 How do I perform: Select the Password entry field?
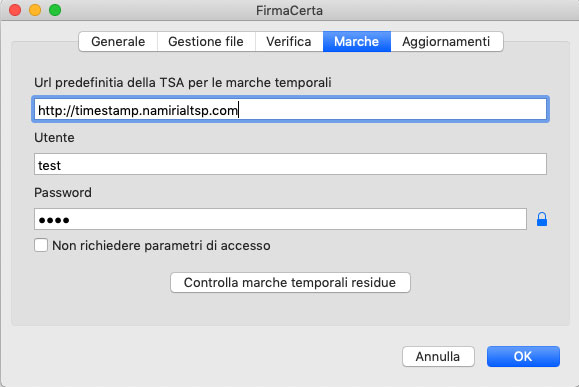click(x=280, y=219)
